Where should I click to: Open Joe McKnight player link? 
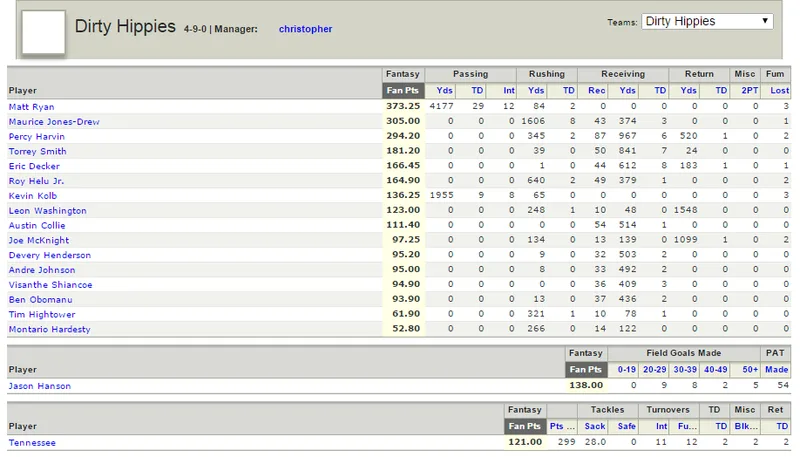[39, 240]
